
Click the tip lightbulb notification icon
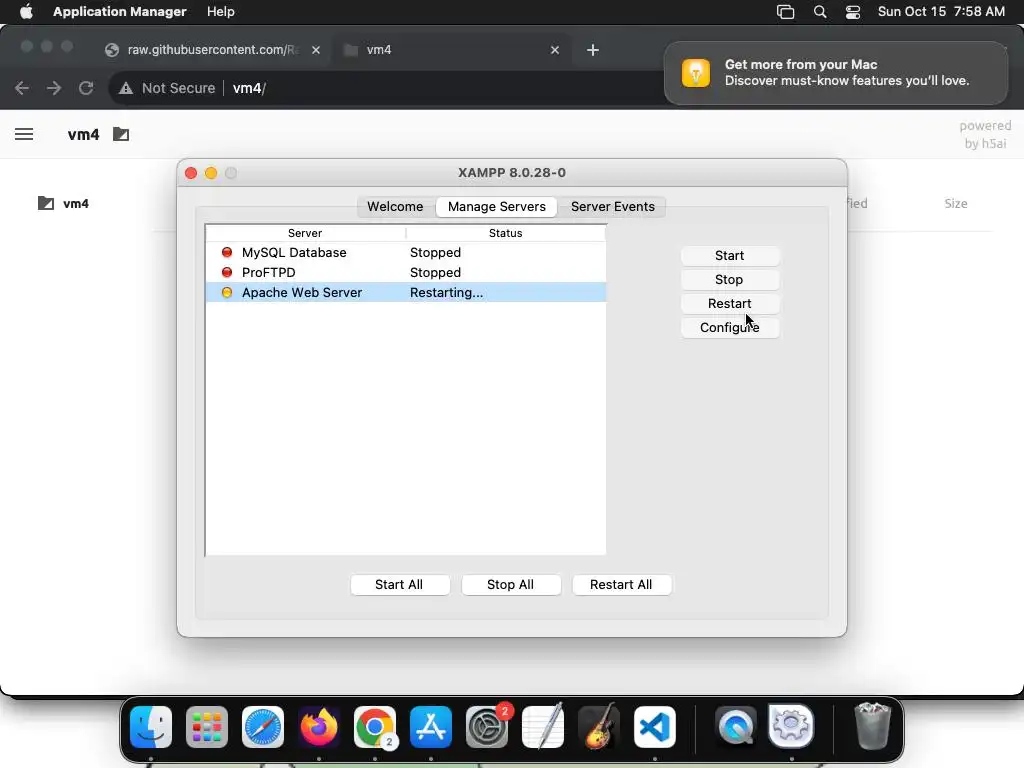coord(696,72)
